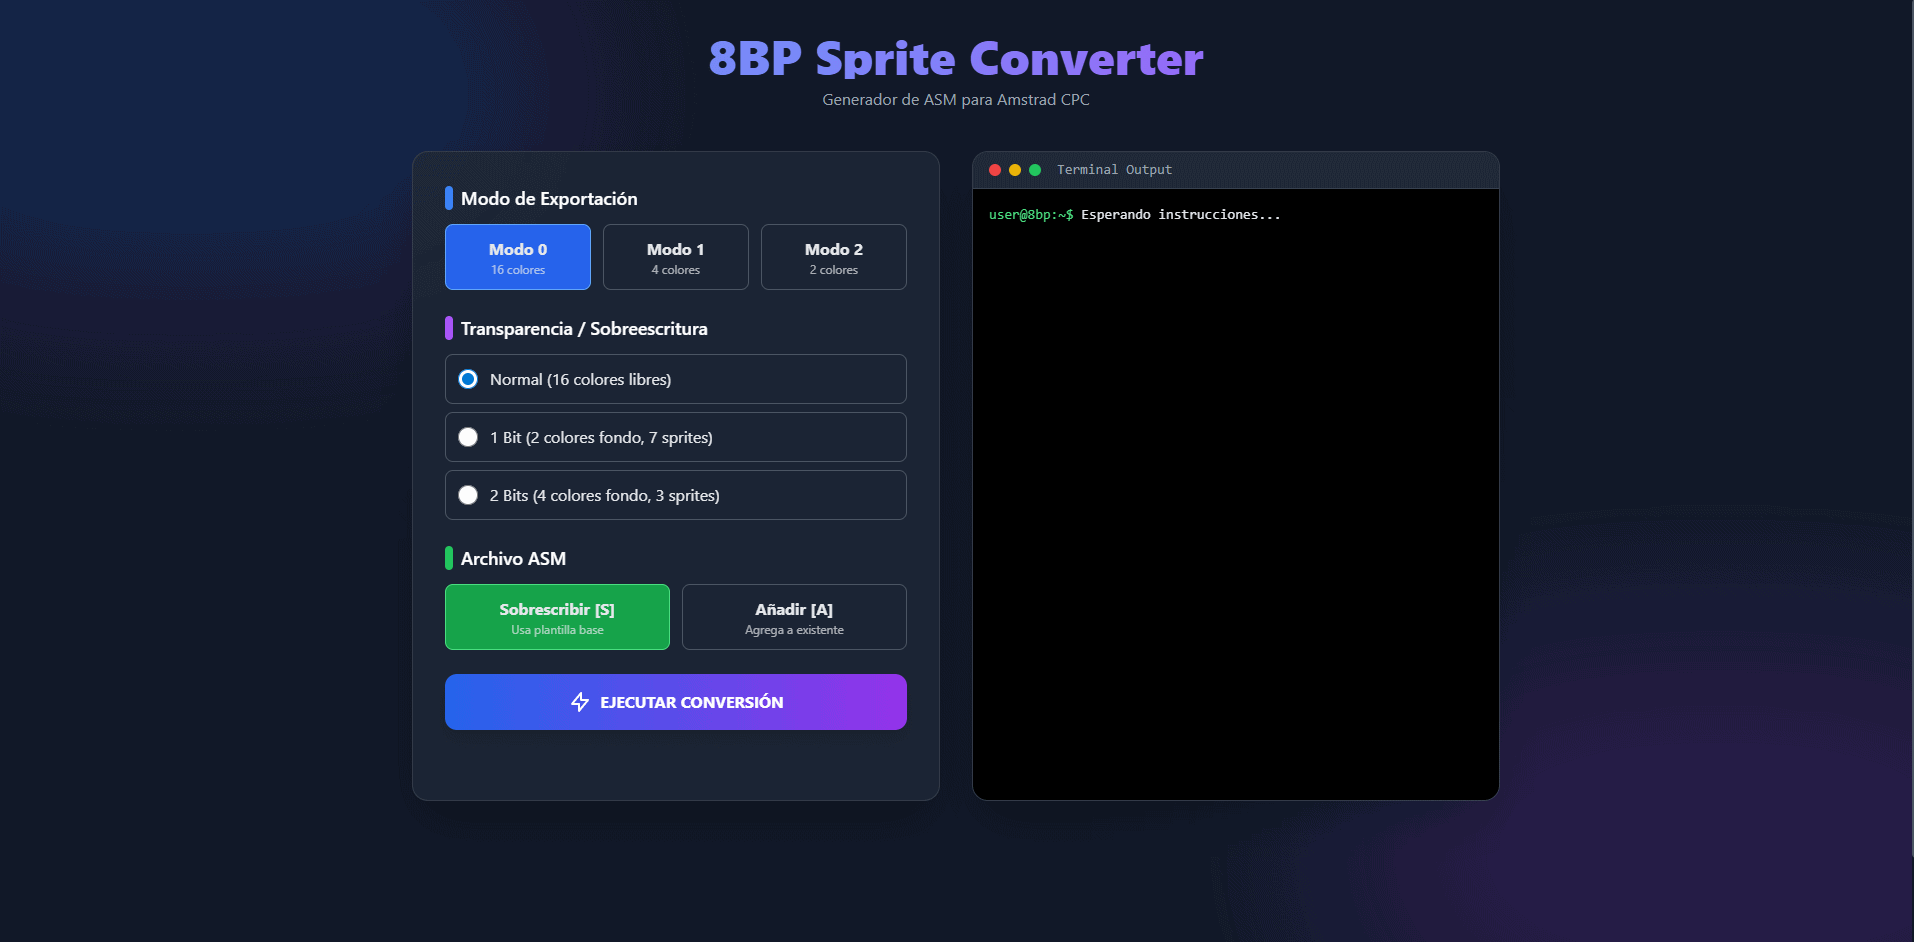Click the 'Transparencia / Sobreescritura' section heading
Viewport: 1914px width, 942px height.
coord(584,329)
